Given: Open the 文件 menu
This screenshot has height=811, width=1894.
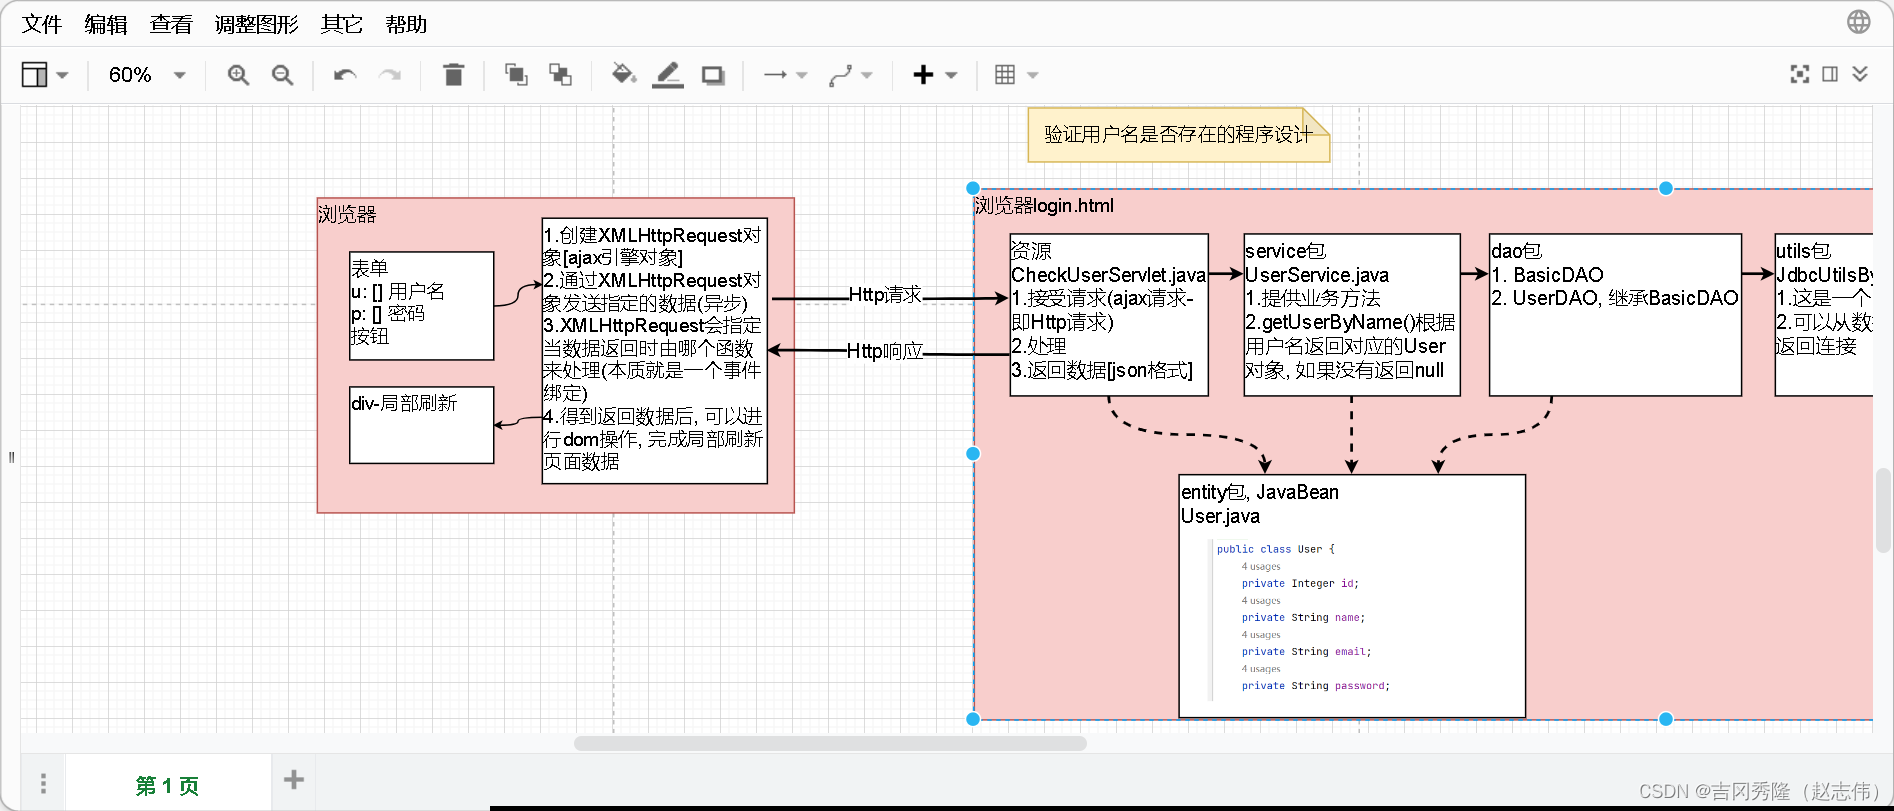Looking at the screenshot, I should click(x=42, y=24).
